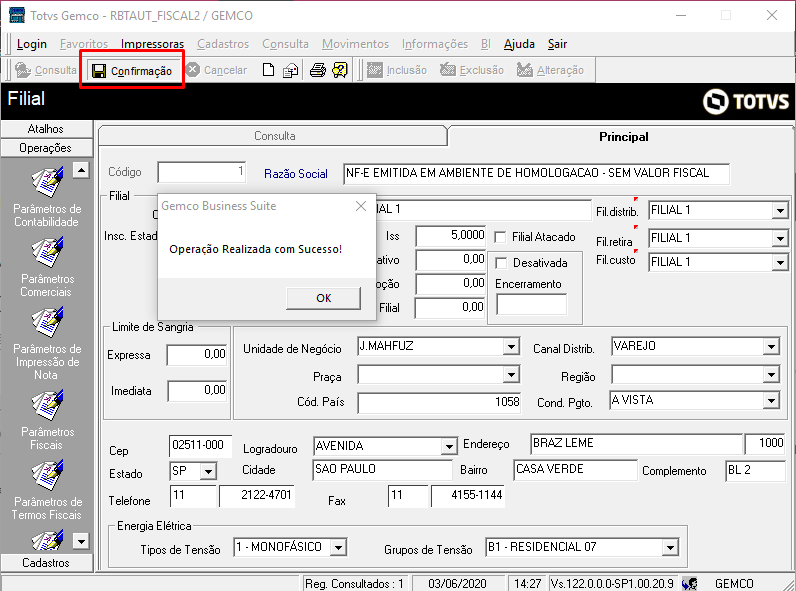Expand the Fil.retira dropdown
Image resolution: width=796 pixels, height=591 pixels.
780,238
